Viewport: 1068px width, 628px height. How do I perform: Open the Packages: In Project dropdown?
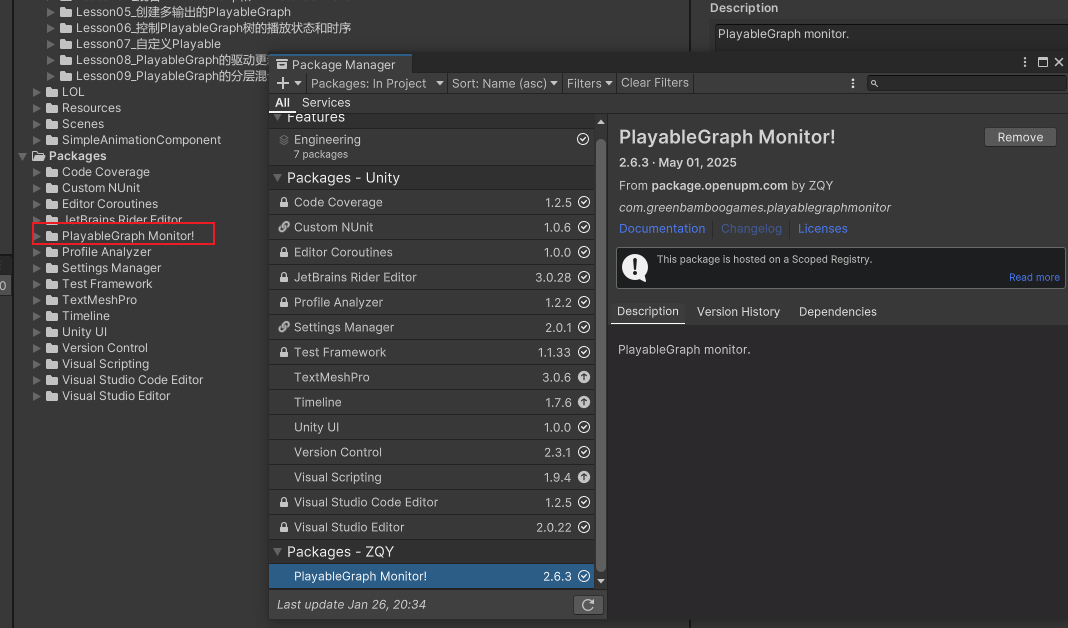377,83
